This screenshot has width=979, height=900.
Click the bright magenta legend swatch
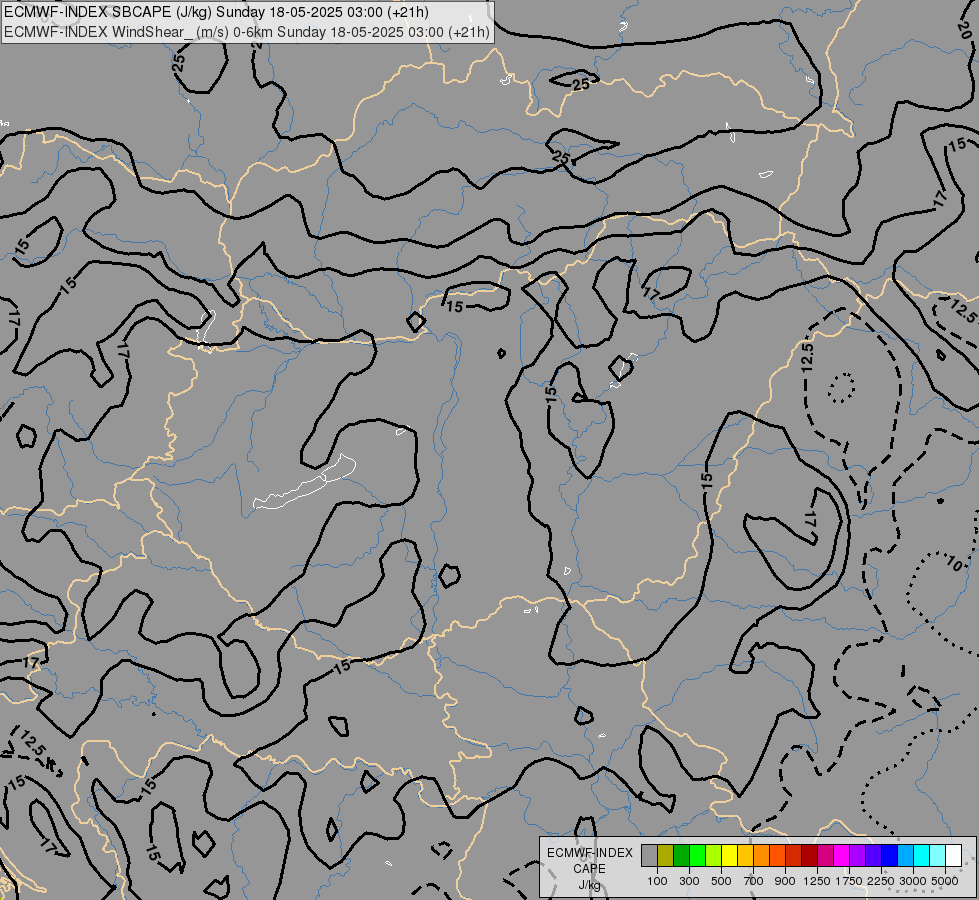[842, 855]
